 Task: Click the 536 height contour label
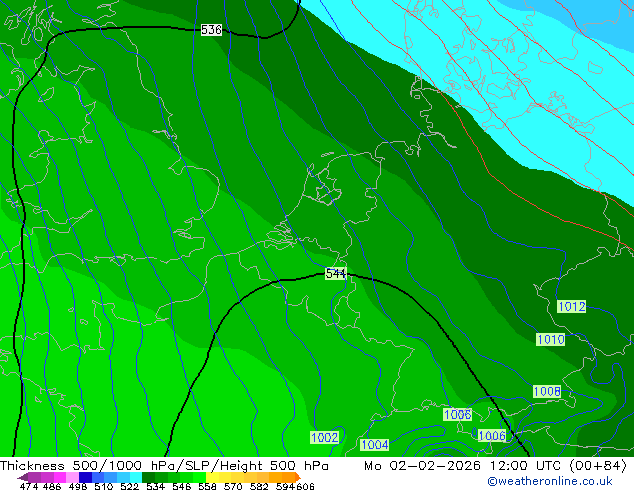pos(211,30)
